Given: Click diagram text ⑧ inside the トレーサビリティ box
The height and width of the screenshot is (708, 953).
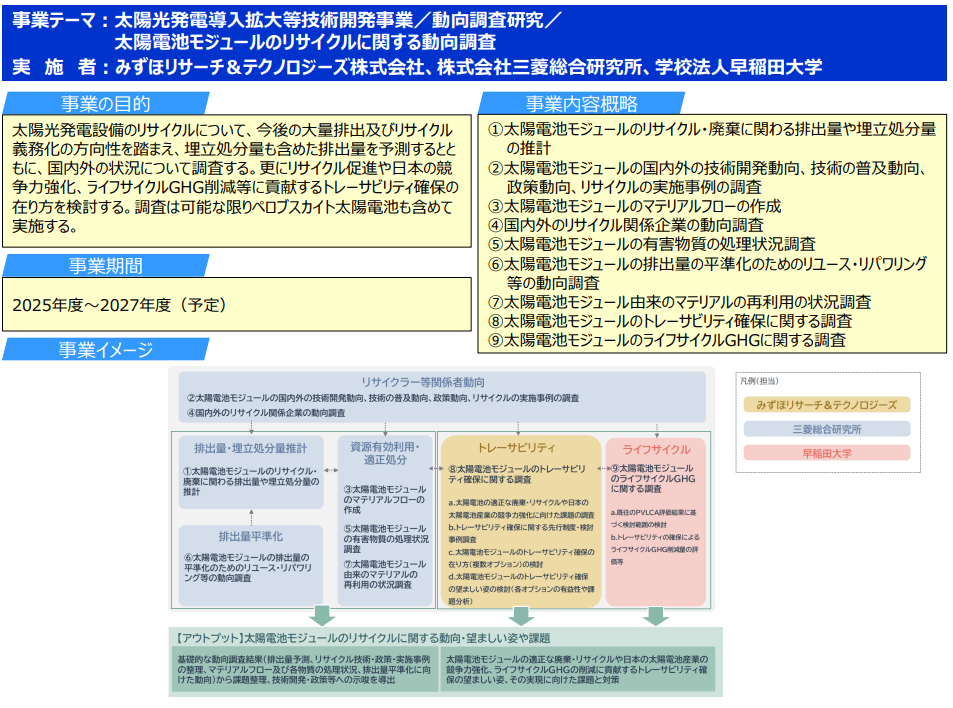Looking at the screenshot, I should click(x=517, y=474).
